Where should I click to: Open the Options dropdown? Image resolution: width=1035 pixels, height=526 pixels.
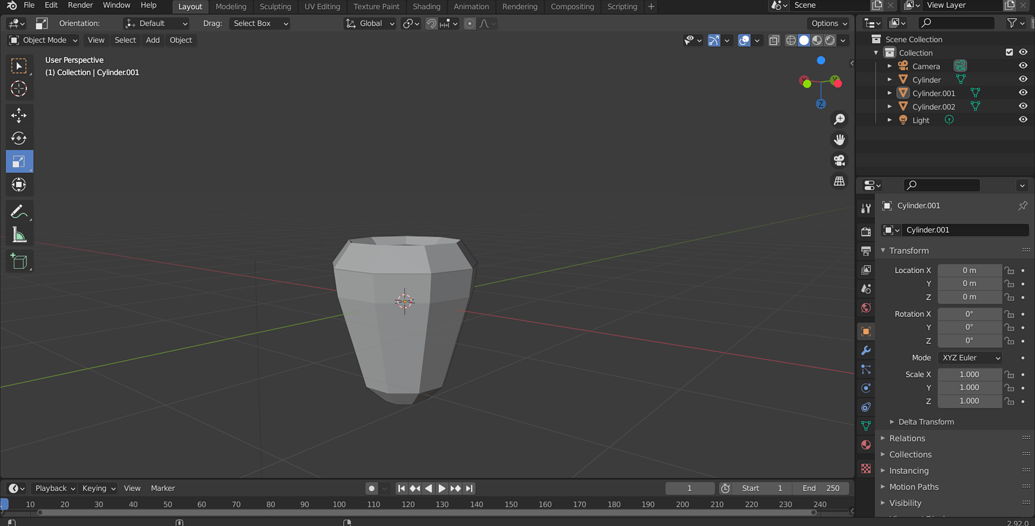(829, 23)
